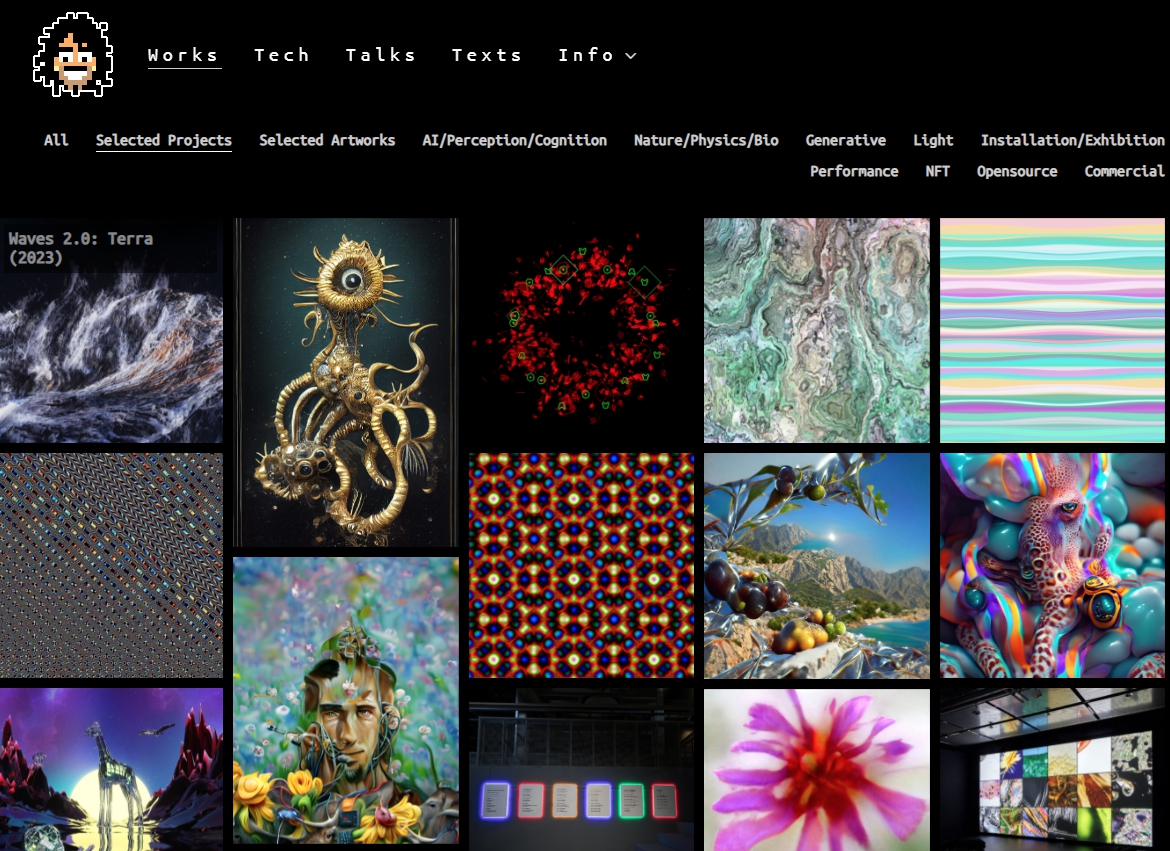Select the Commercial category

pos(1124,172)
